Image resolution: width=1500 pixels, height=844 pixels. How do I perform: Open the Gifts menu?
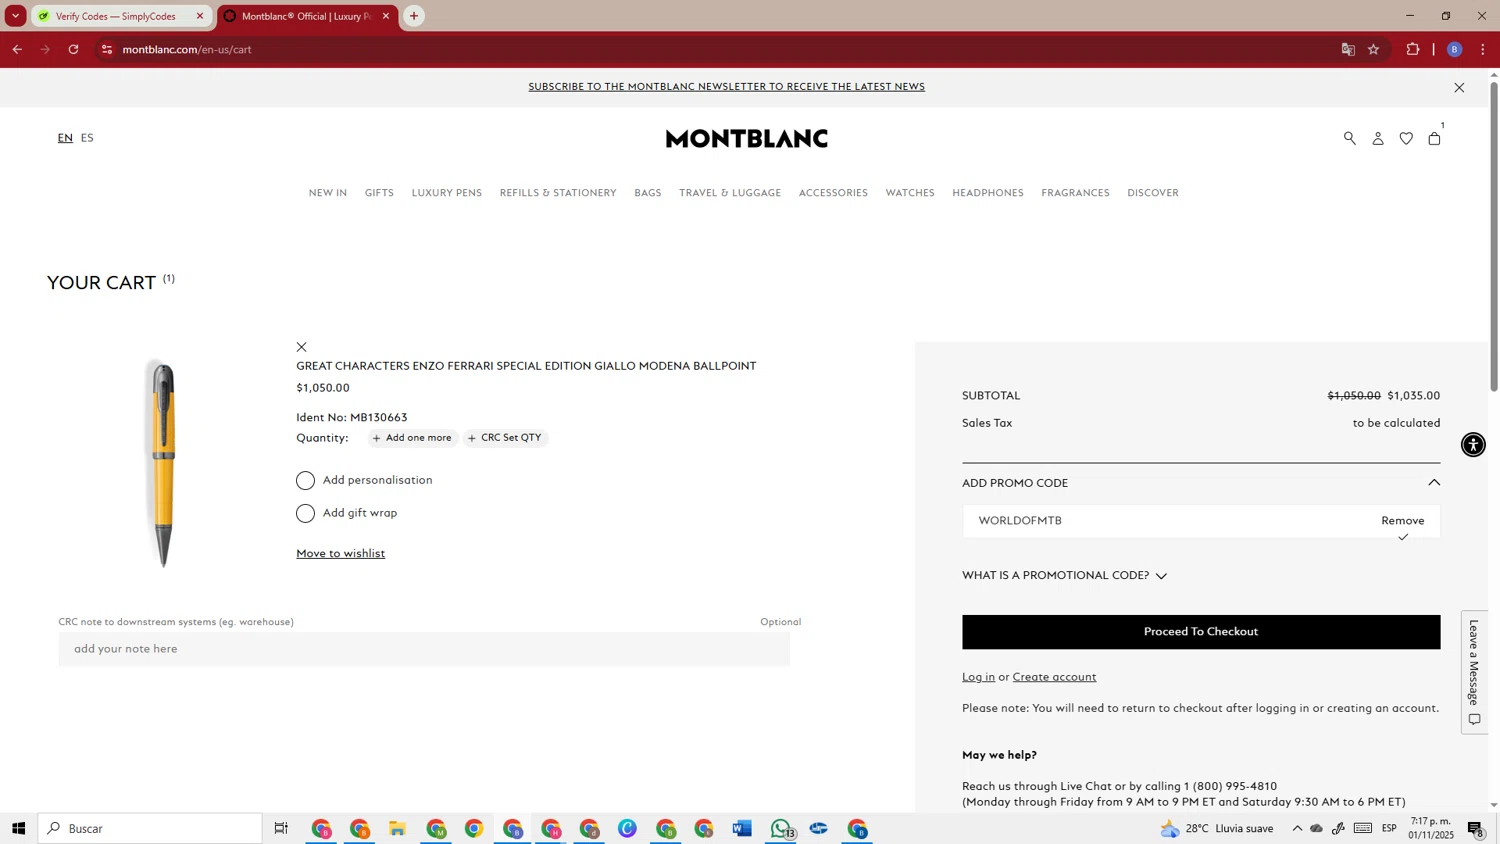coord(379,193)
